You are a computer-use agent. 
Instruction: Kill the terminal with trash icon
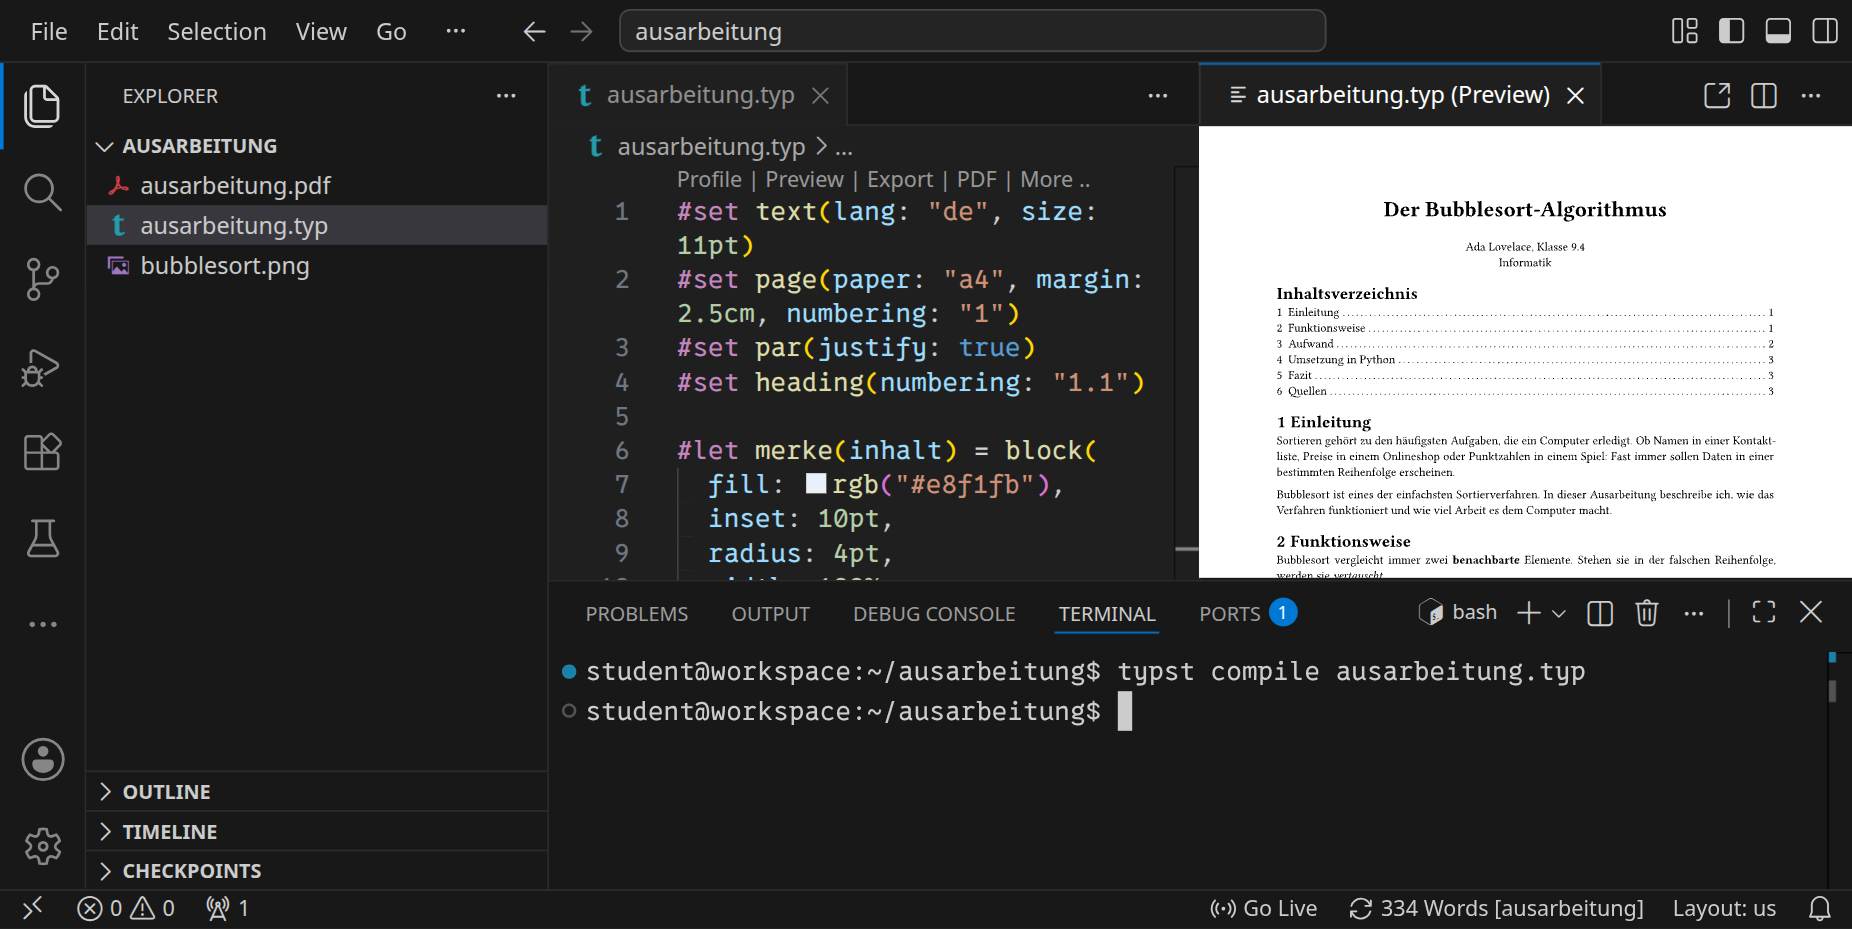coord(1647,613)
